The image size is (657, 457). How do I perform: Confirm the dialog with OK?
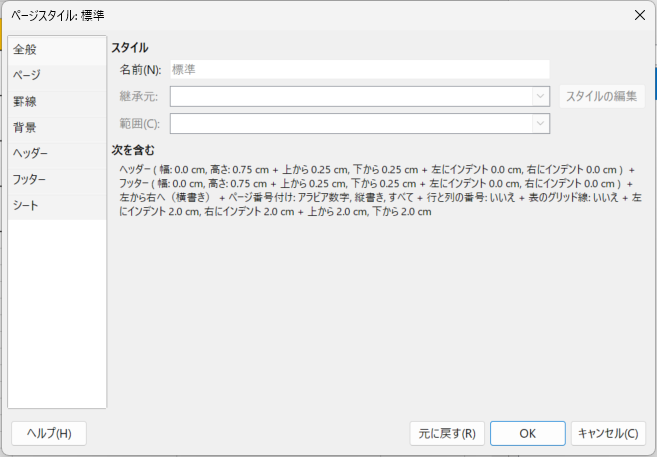527,433
